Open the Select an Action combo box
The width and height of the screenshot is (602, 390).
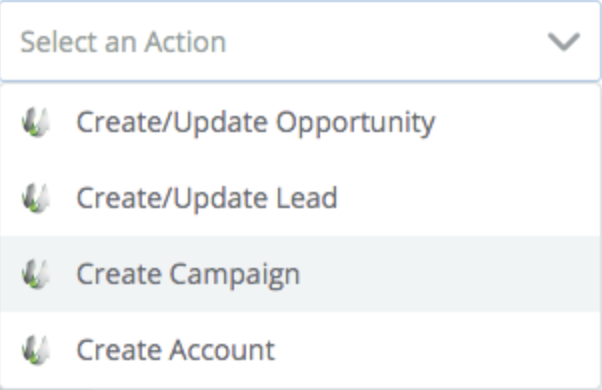tap(301, 41)
